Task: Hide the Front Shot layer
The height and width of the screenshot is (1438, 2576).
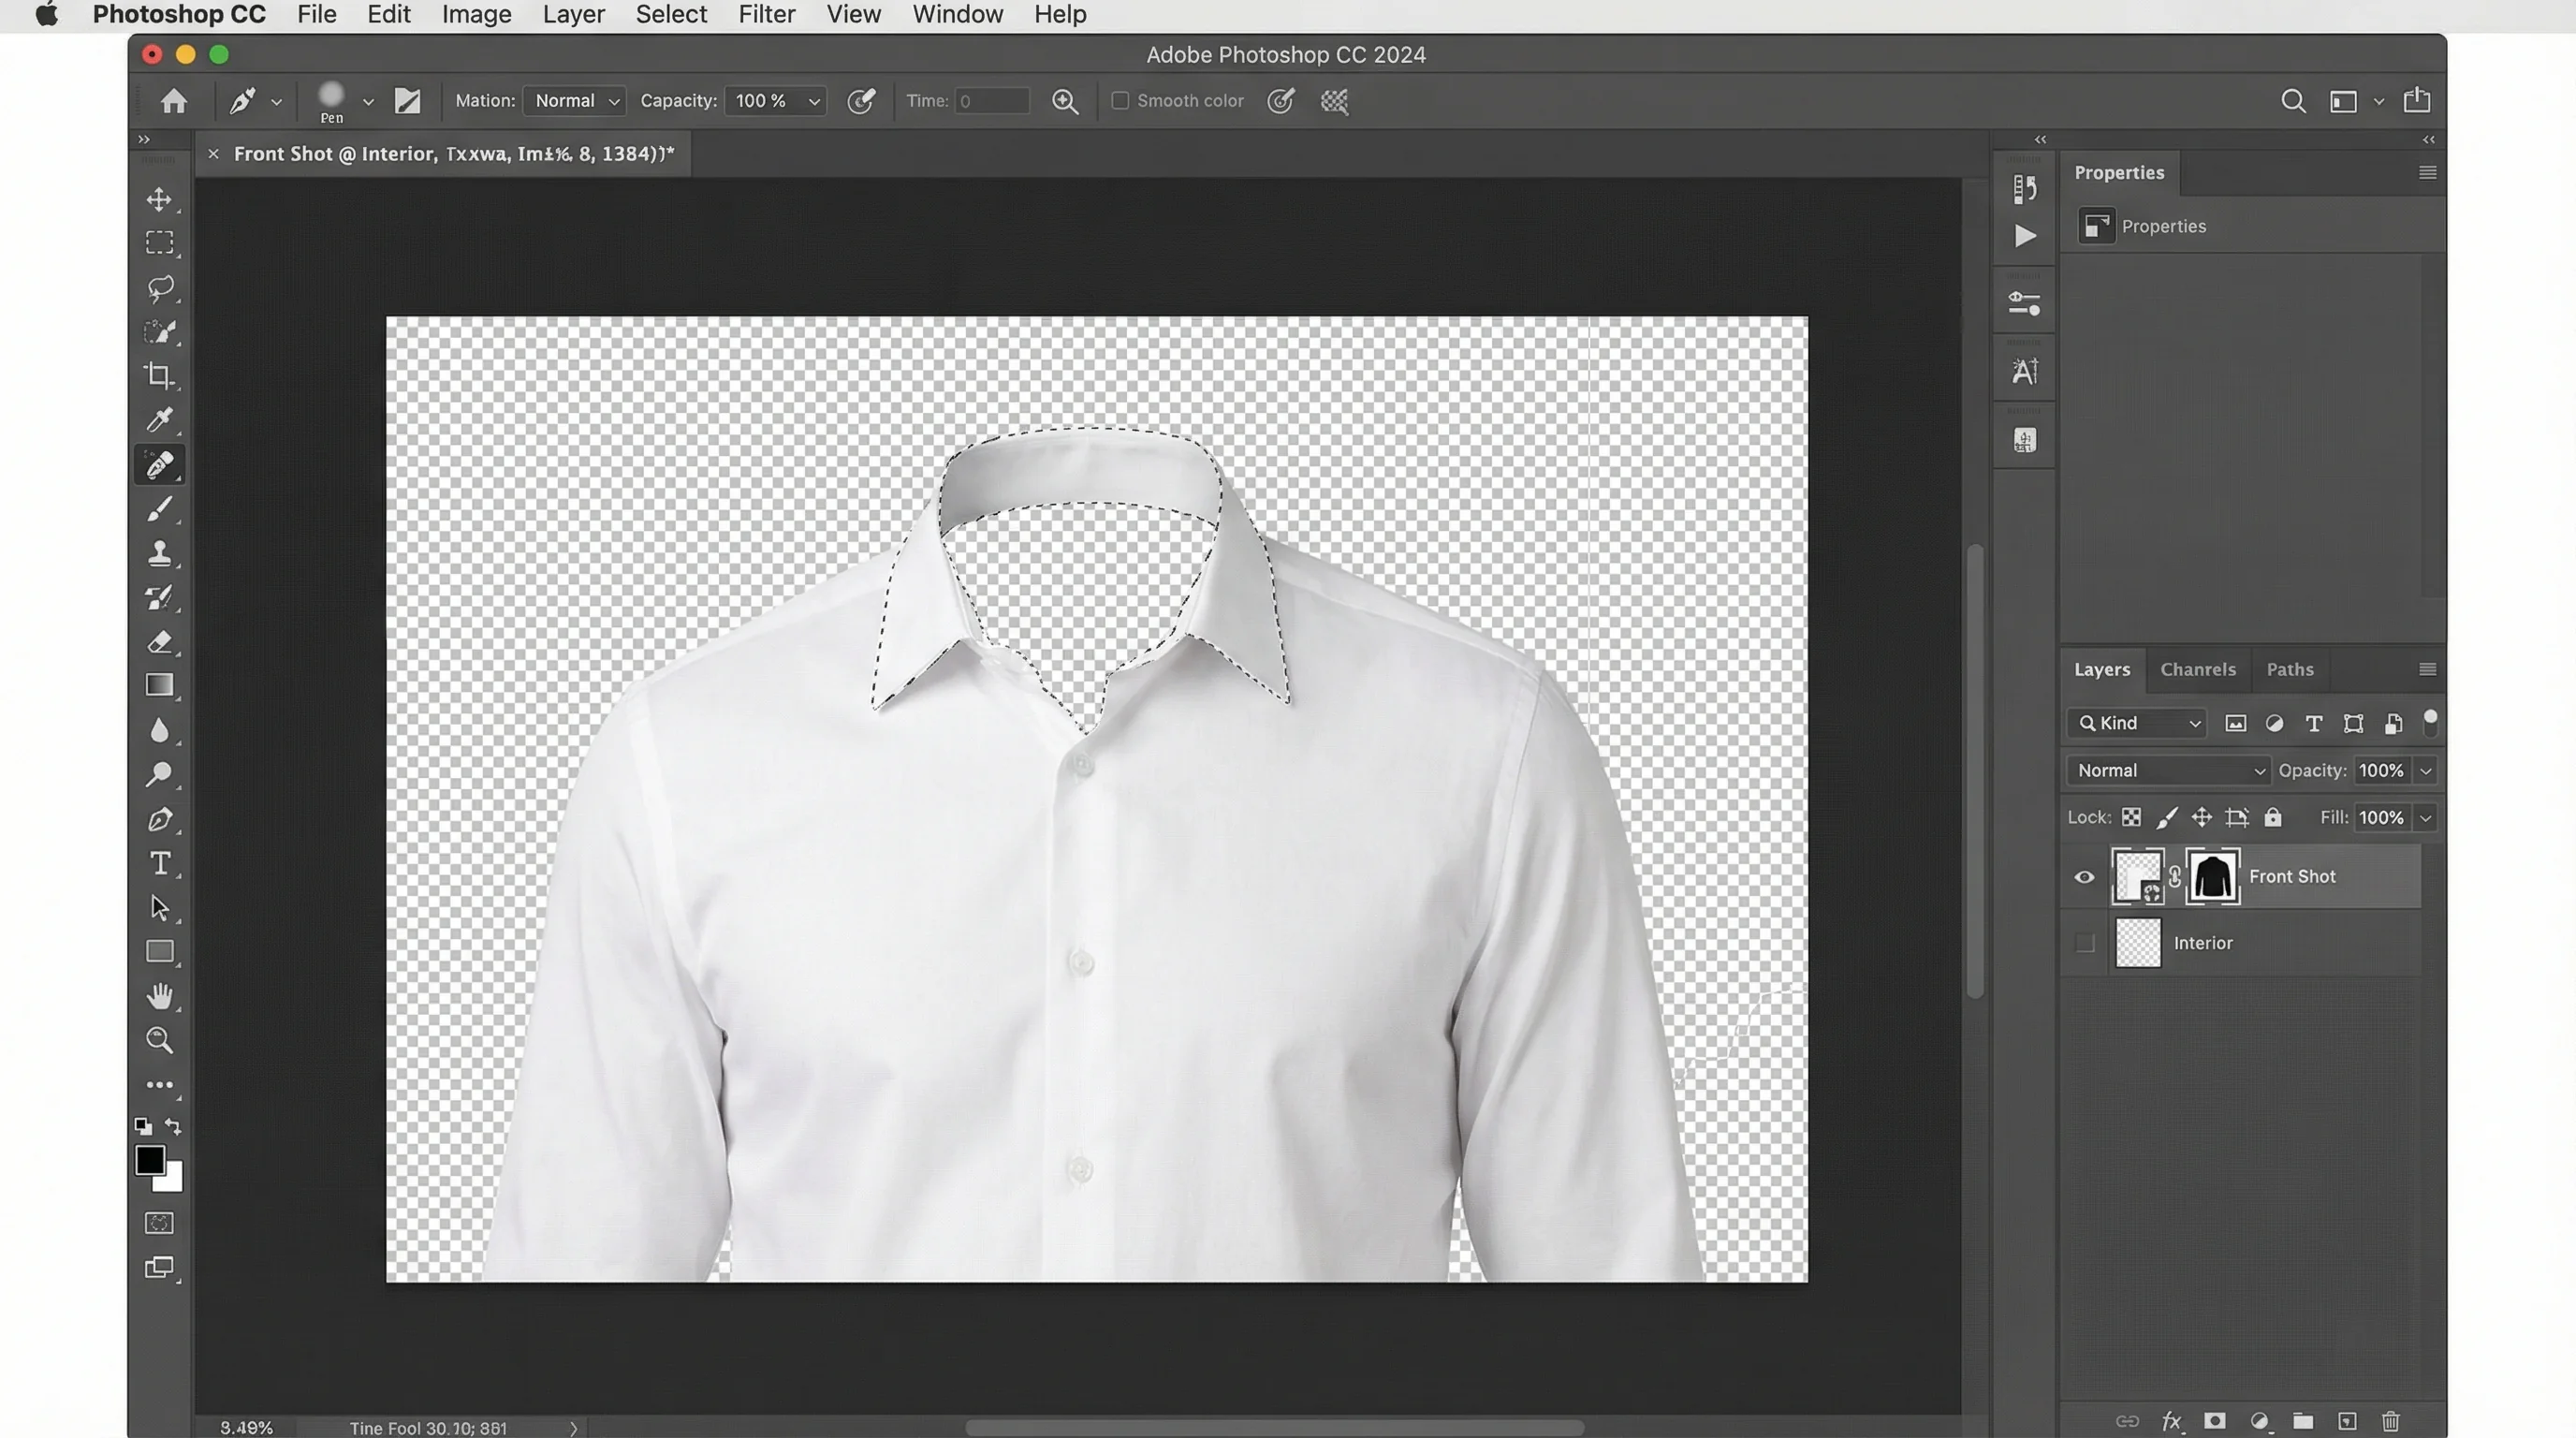Action: [x=2084, y=876]
